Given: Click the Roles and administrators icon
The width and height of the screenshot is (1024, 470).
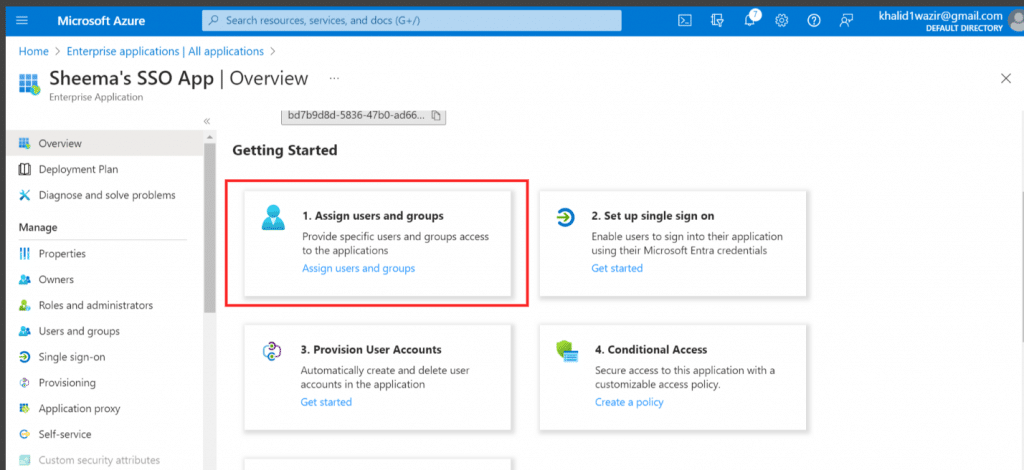Looking at the screenshot, I should point(25,306).
